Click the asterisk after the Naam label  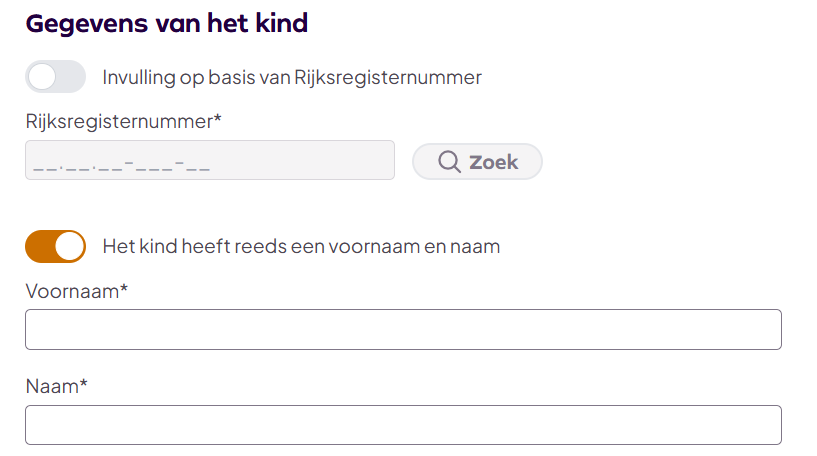84,384
